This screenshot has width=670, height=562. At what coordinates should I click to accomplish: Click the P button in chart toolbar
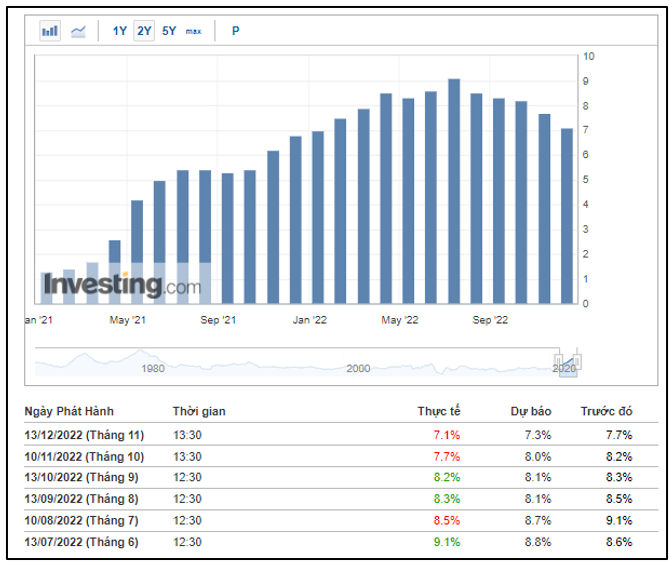(x=236, y=31)
